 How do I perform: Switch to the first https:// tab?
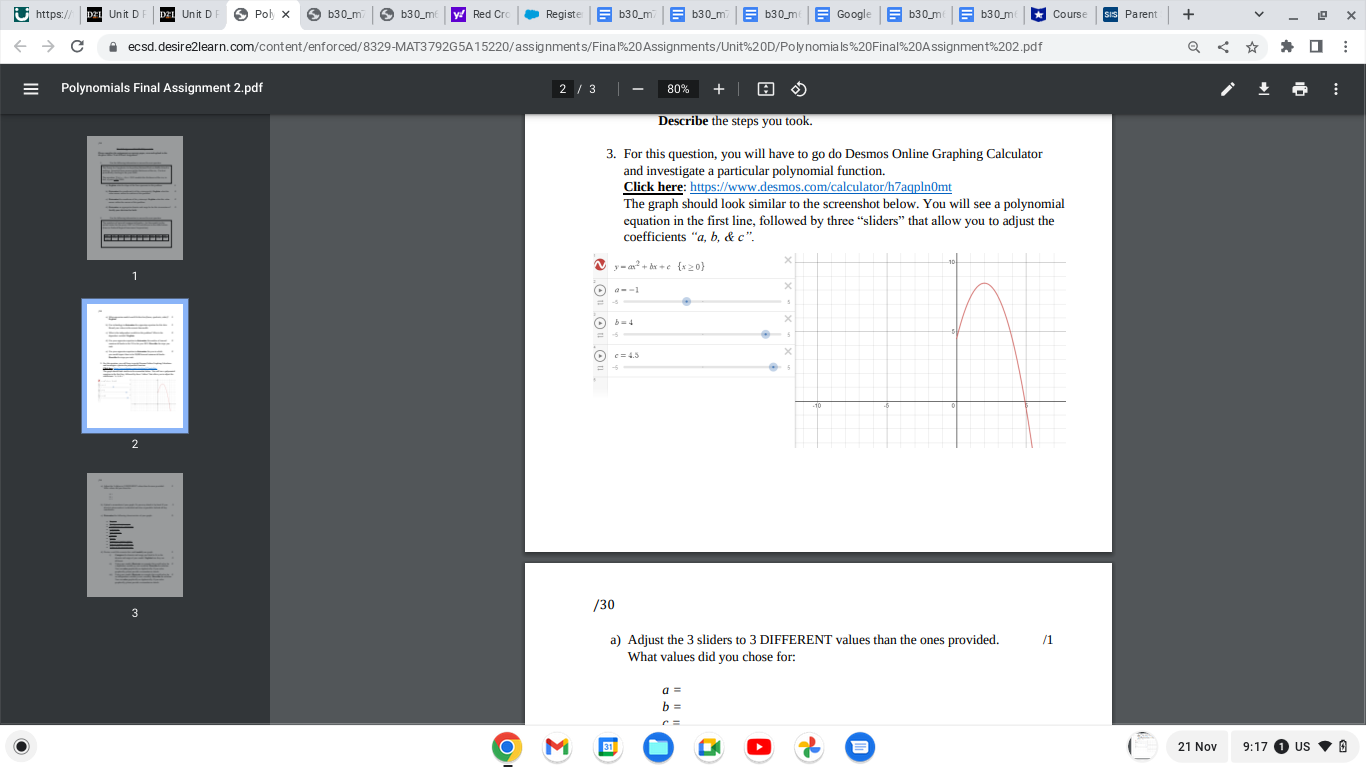(x=41, y=15)
